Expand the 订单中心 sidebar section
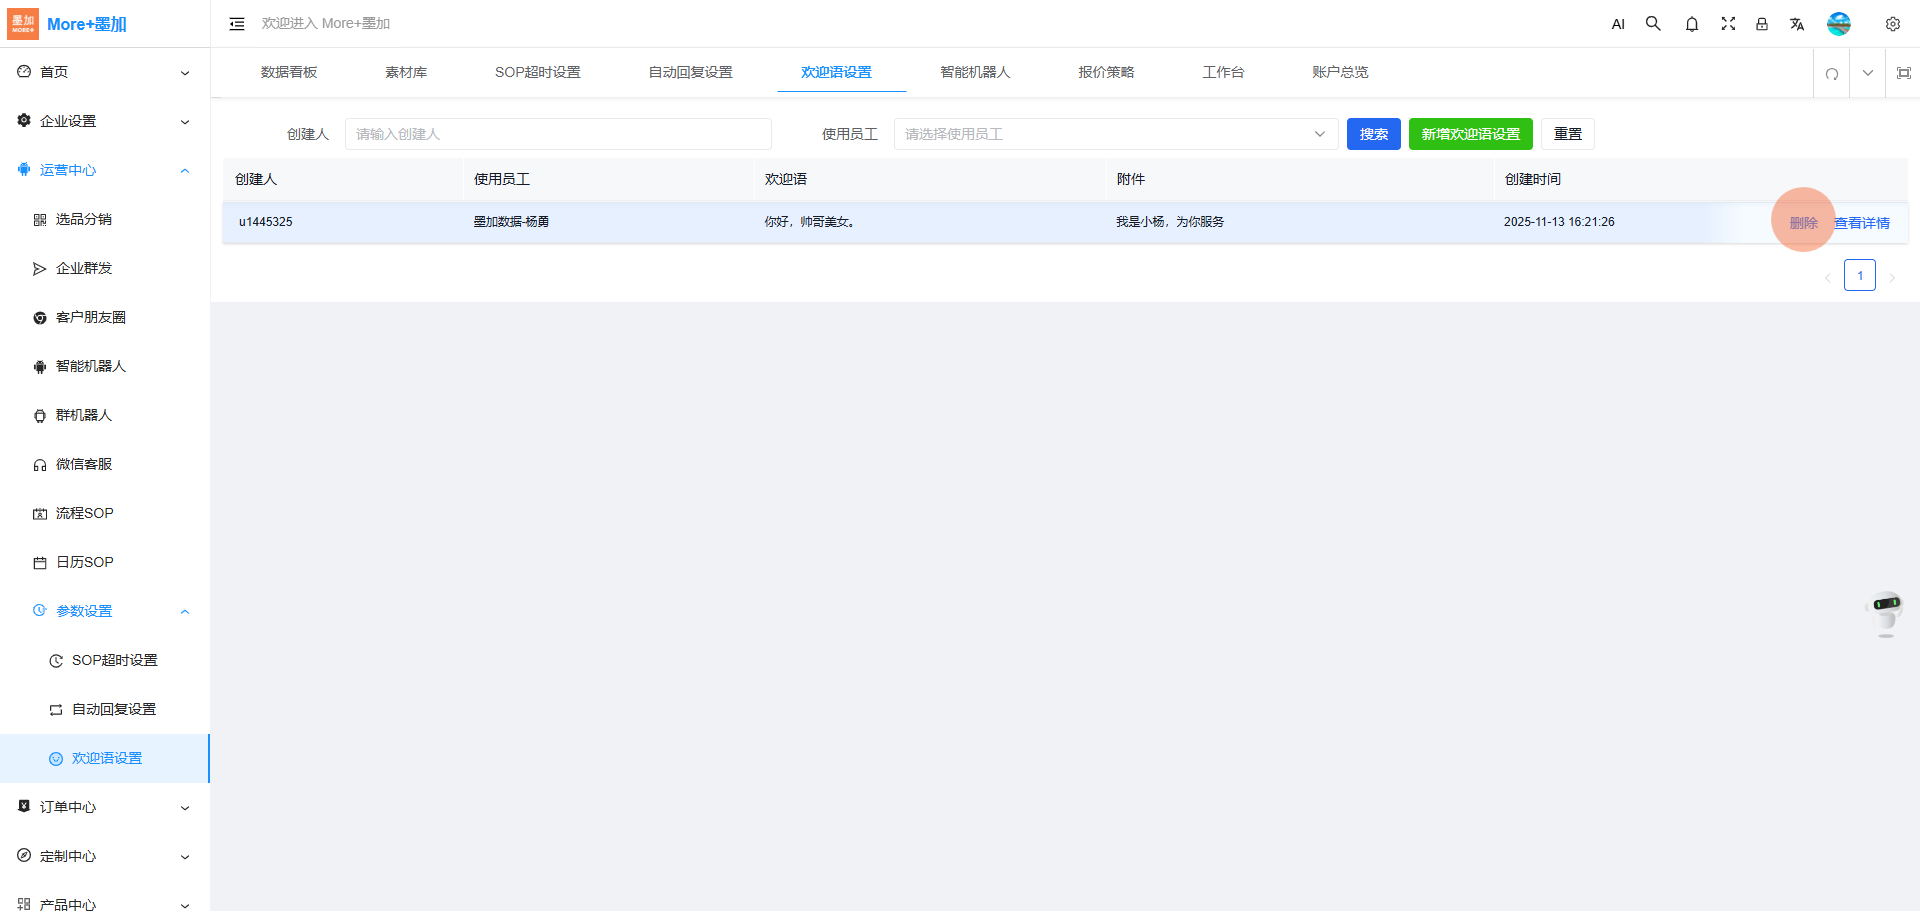This screenshot has width=1920, height=911. click(x=104, y=807)
